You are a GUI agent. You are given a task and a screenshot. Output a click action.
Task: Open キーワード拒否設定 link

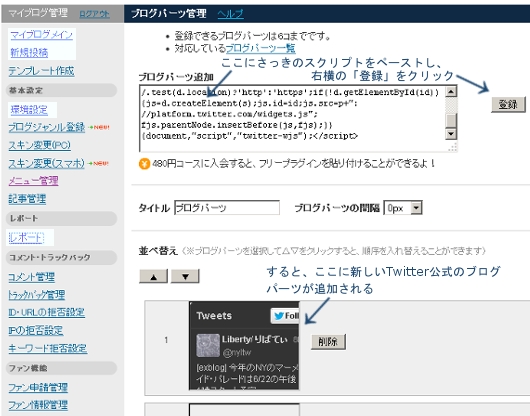(x=47, y=348)
